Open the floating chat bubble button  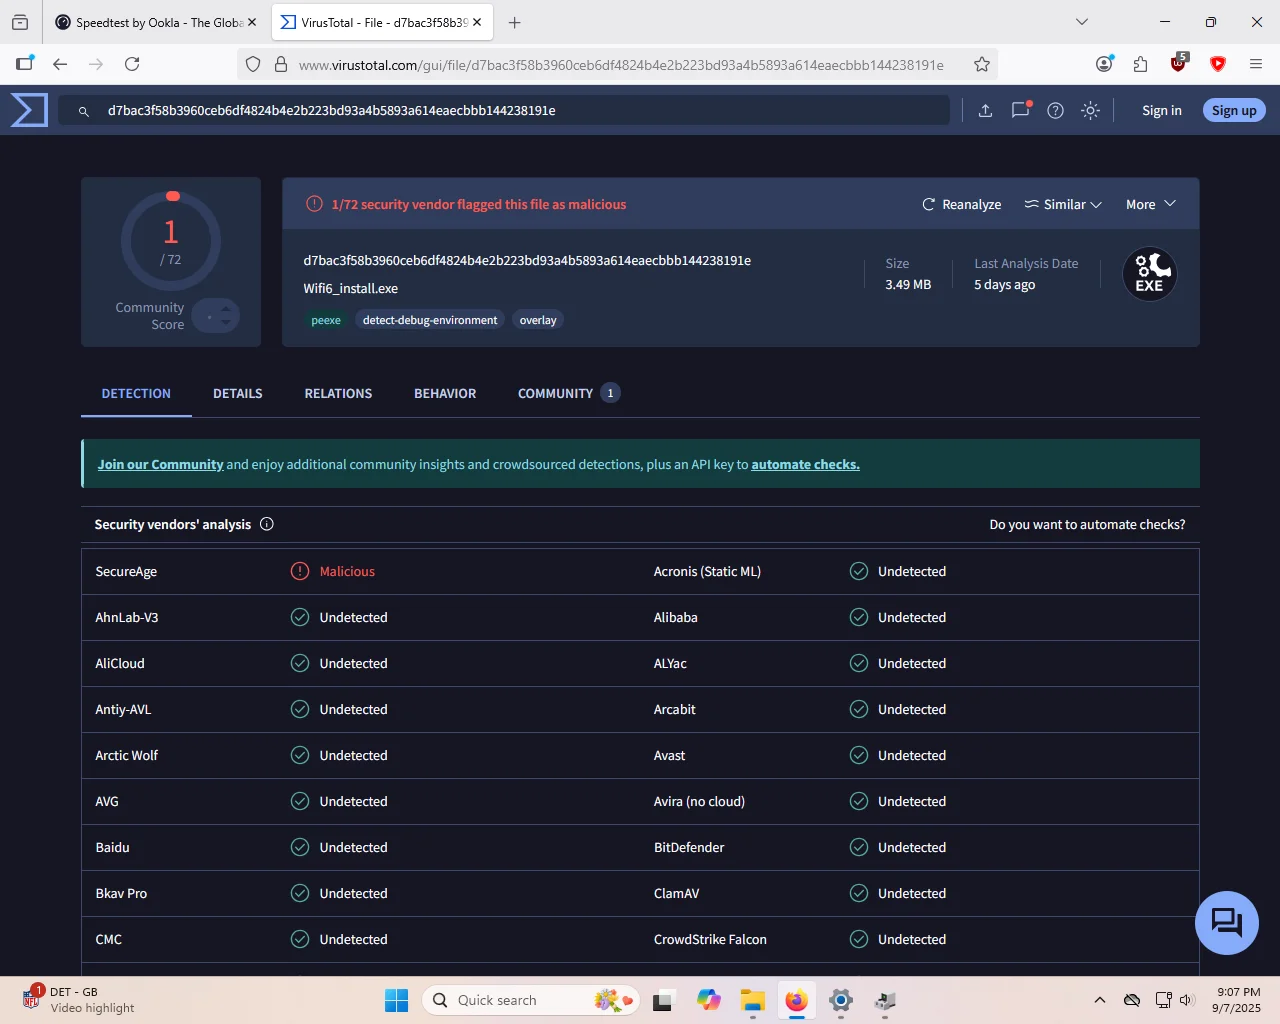1227,922
